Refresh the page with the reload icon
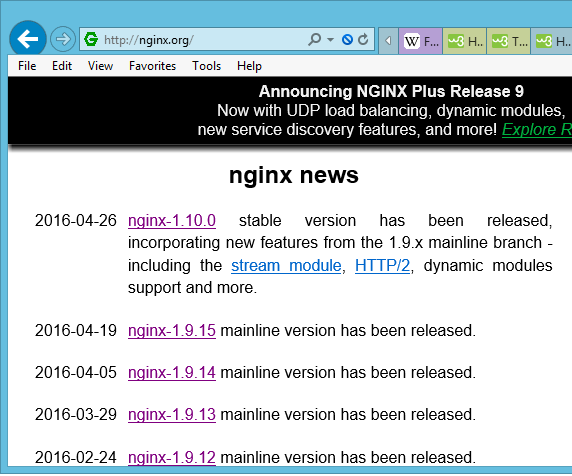The image size is (572, 476). pos(363,39)
